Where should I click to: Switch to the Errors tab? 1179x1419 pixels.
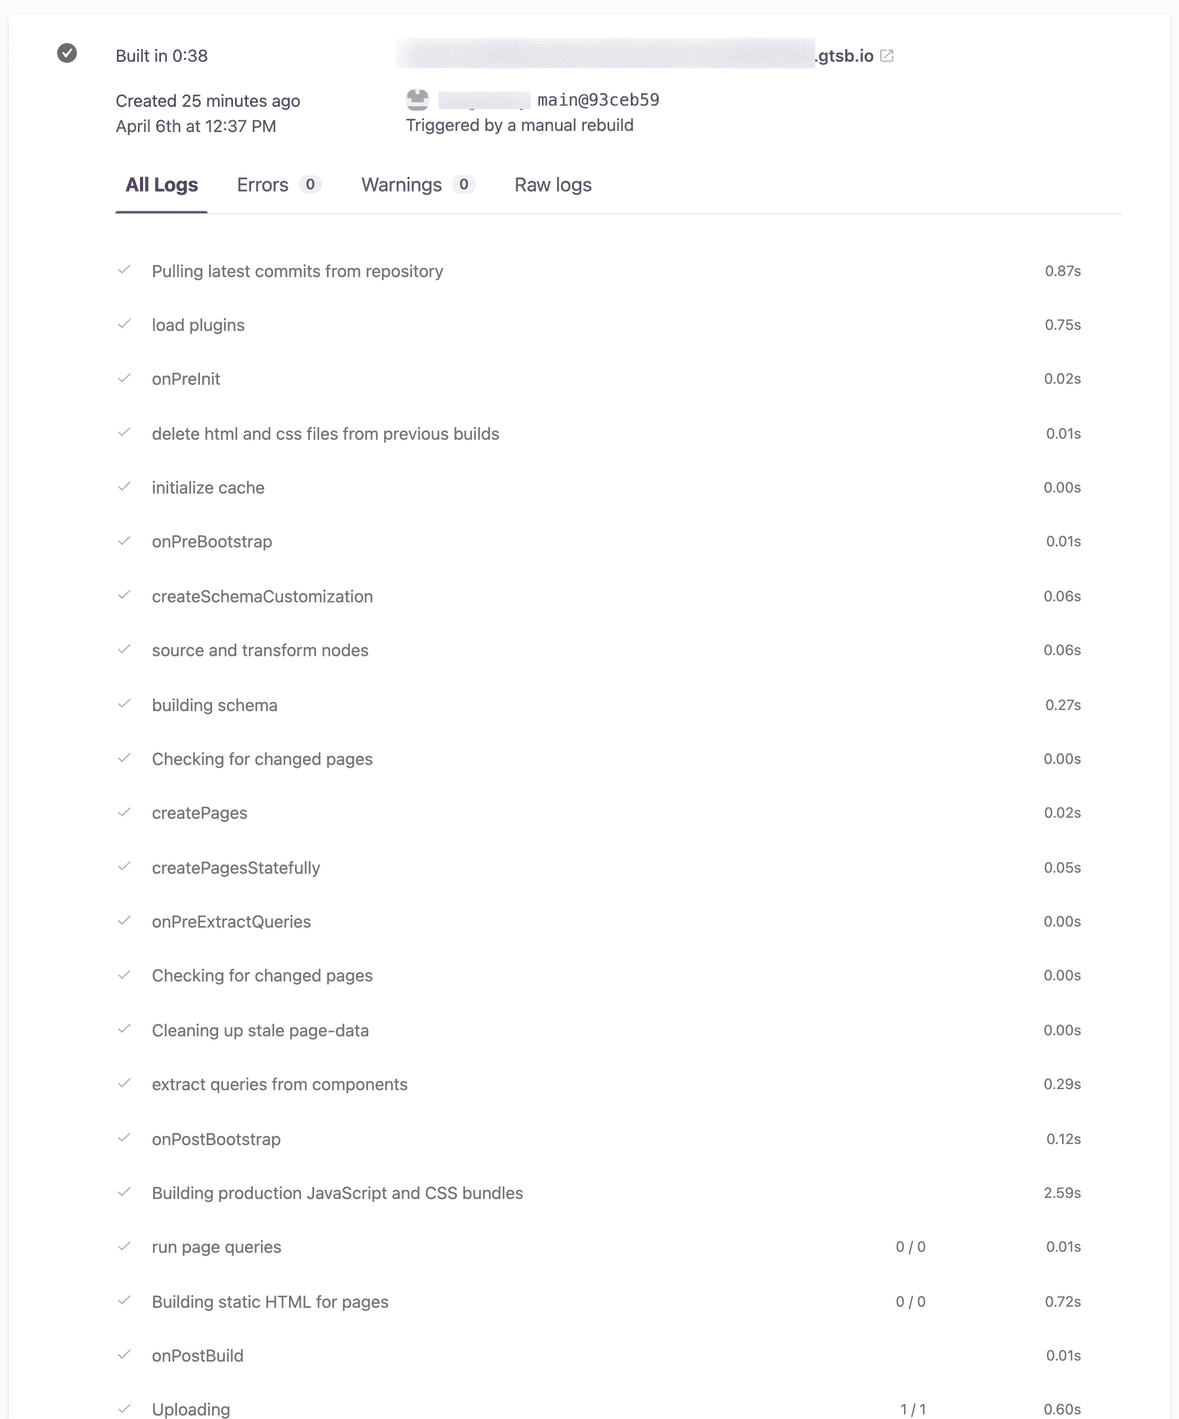(261, 184)
